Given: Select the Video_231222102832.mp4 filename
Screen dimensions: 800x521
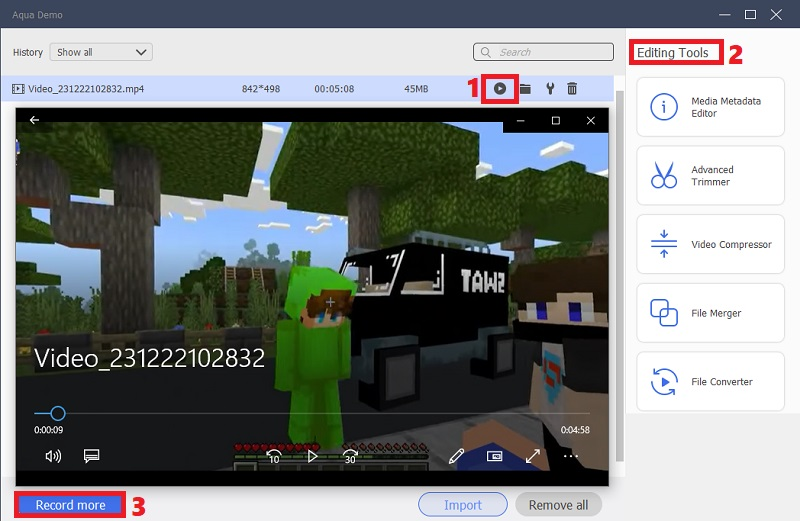Looking at the screenshot, I should pos(86,89).
